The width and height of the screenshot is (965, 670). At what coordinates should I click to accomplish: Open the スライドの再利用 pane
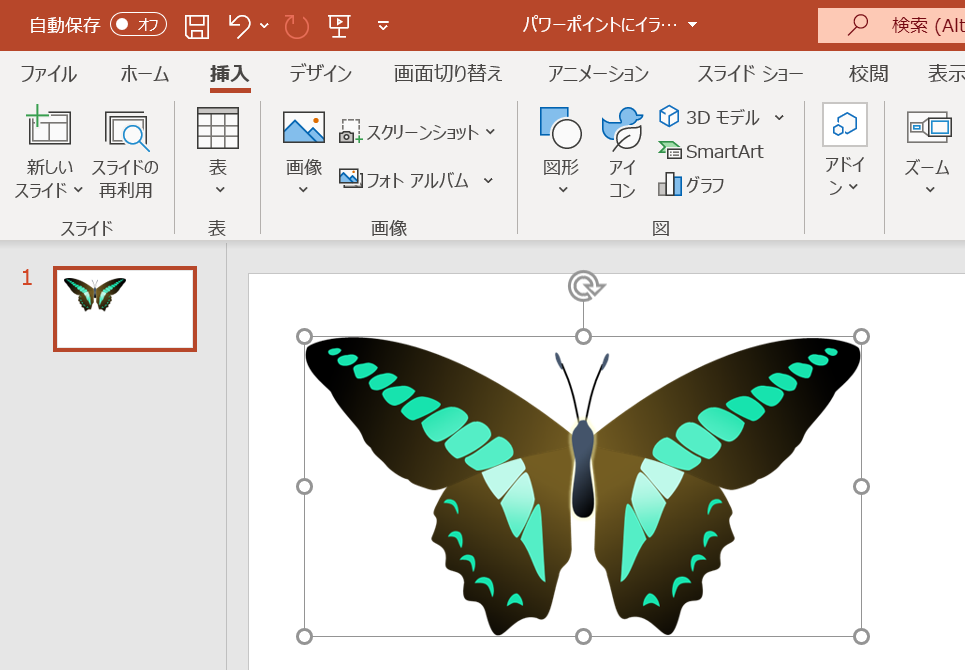(124, 150)
